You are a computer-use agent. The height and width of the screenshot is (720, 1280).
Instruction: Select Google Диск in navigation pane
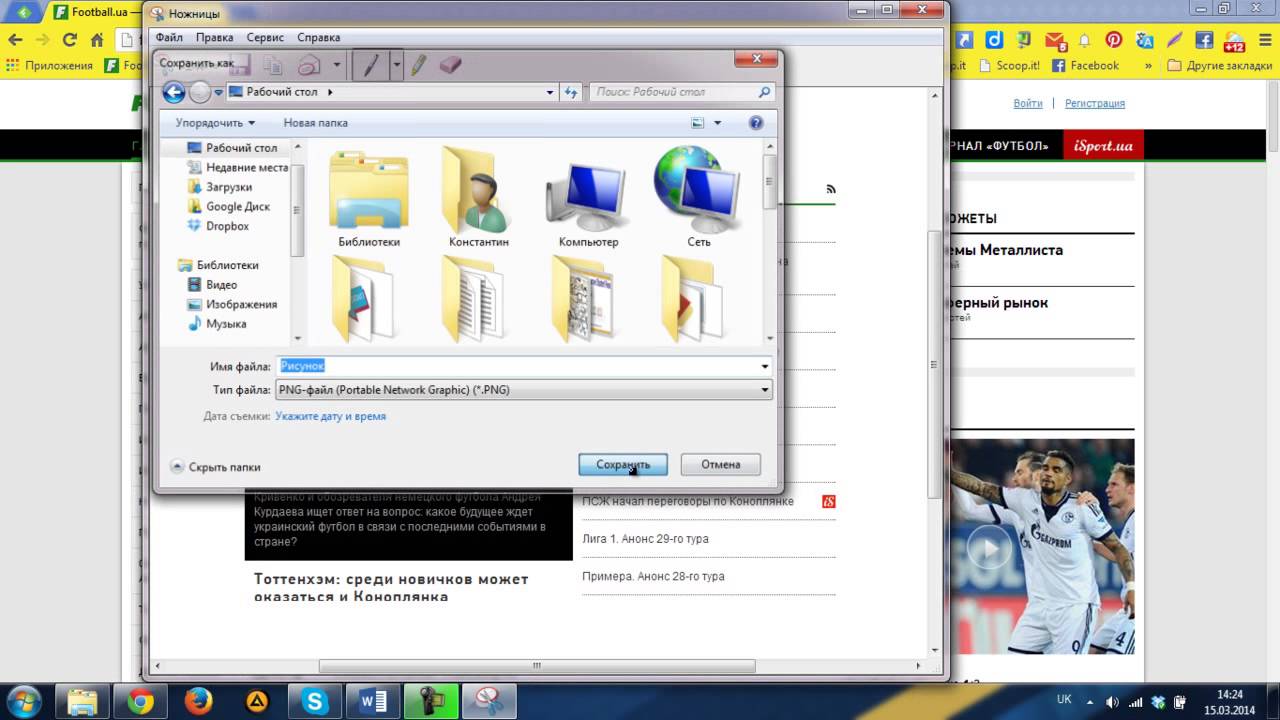[x=229, y=206]
